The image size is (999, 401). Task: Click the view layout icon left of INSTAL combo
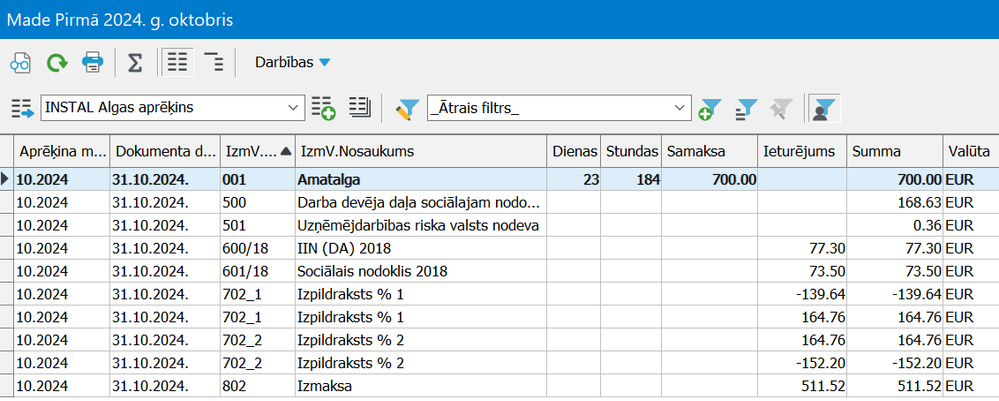(22, 108)
